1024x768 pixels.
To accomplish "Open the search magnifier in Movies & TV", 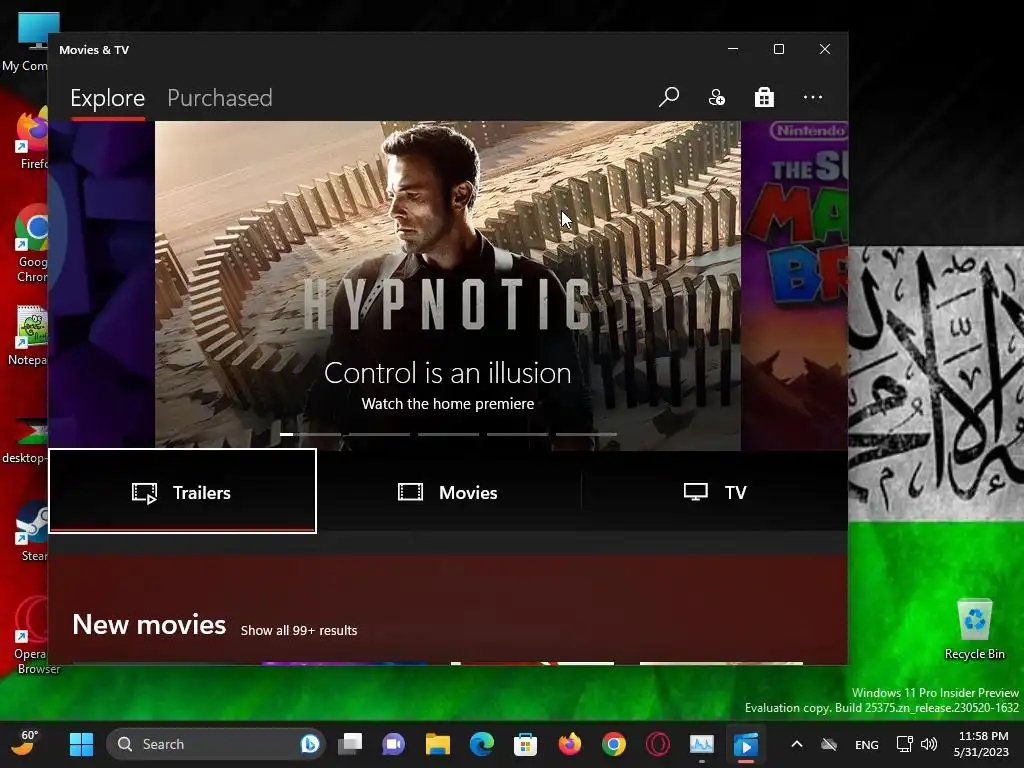I will point(669,97).
